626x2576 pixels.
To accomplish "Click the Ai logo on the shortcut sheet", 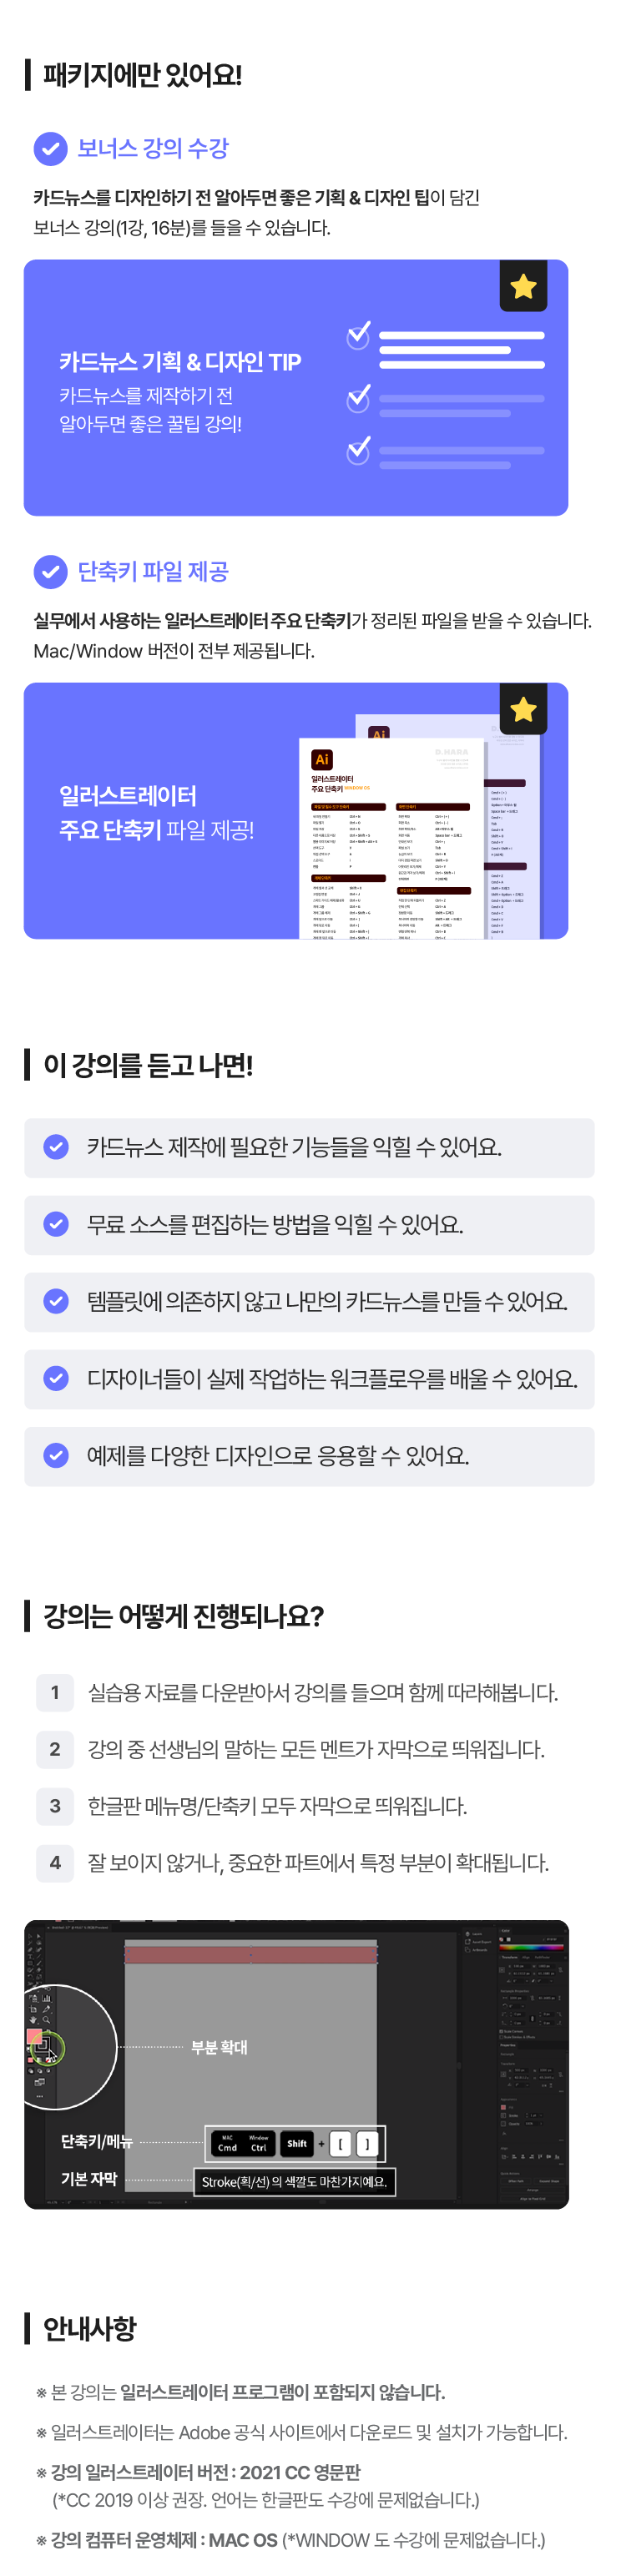I will [322, 760].
